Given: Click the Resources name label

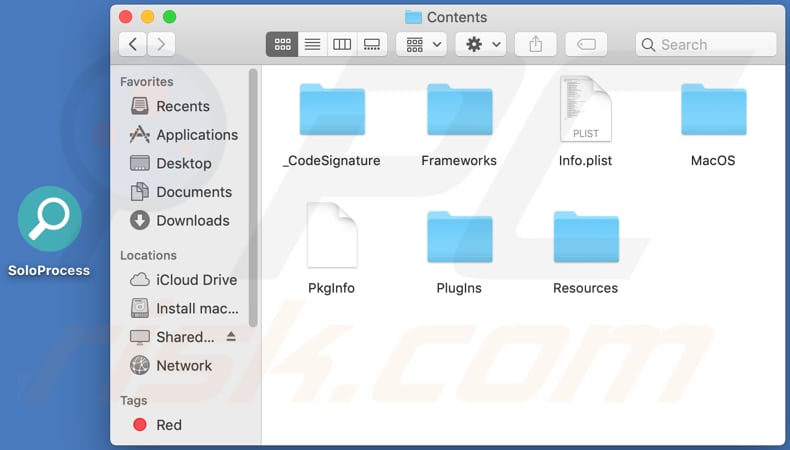Looking at the screenshot, I should tap(585, 288).
